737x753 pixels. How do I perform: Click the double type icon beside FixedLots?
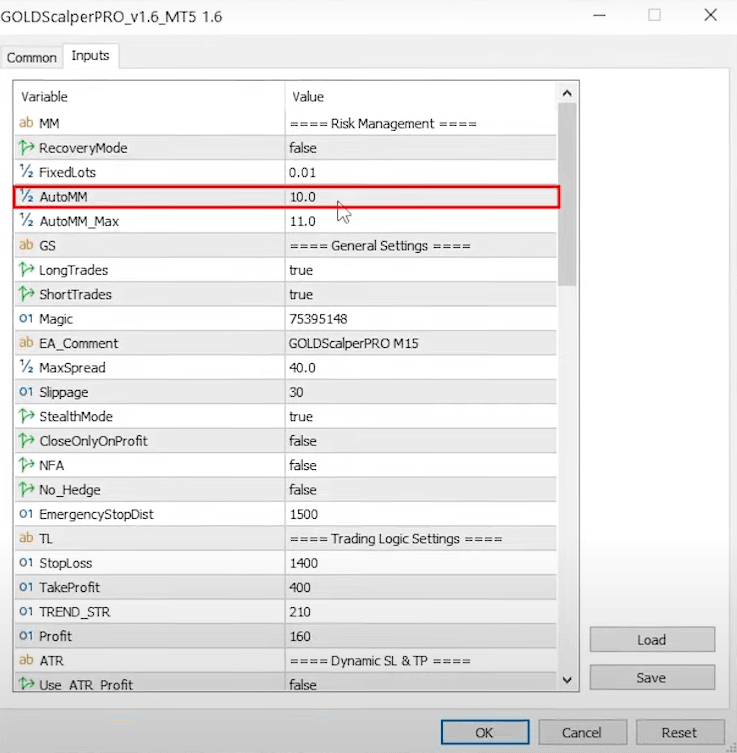[26, 172]
